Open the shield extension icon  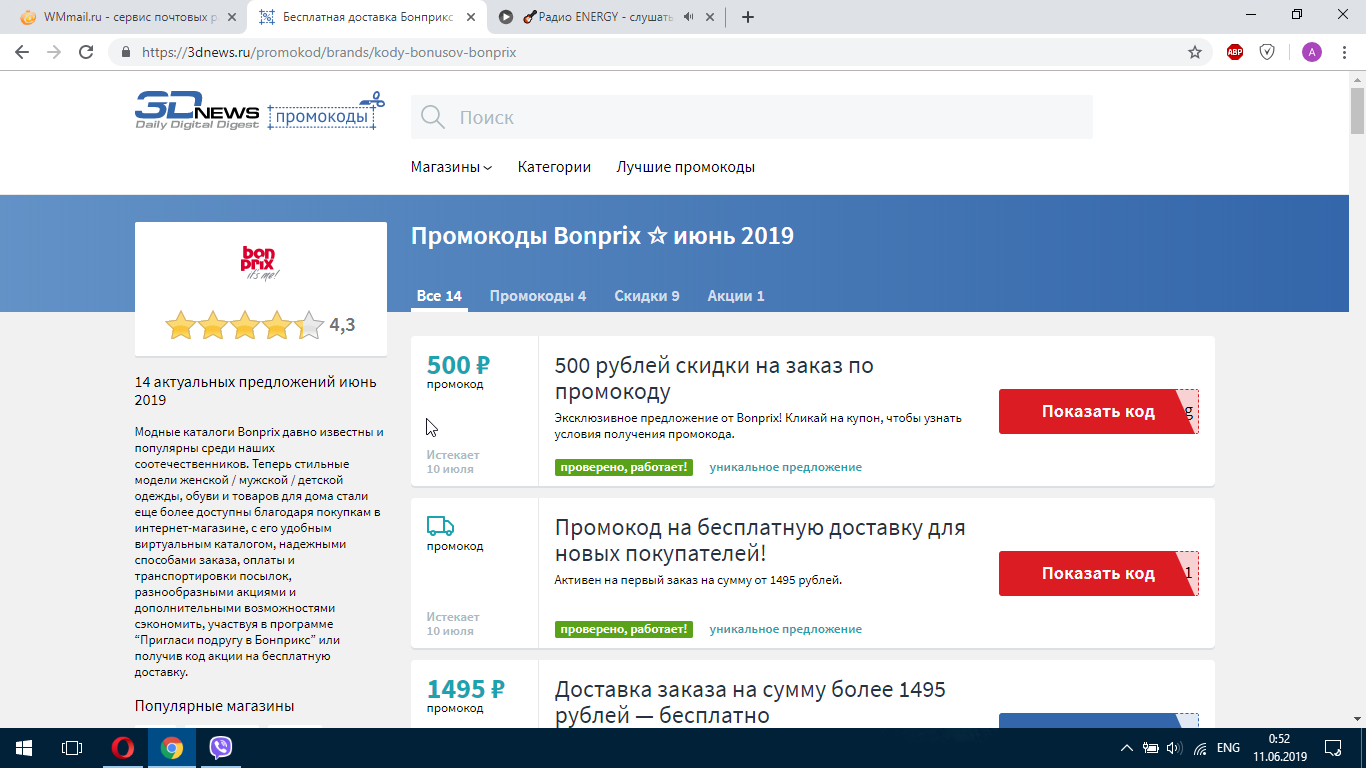click(x=1267, y=52)
